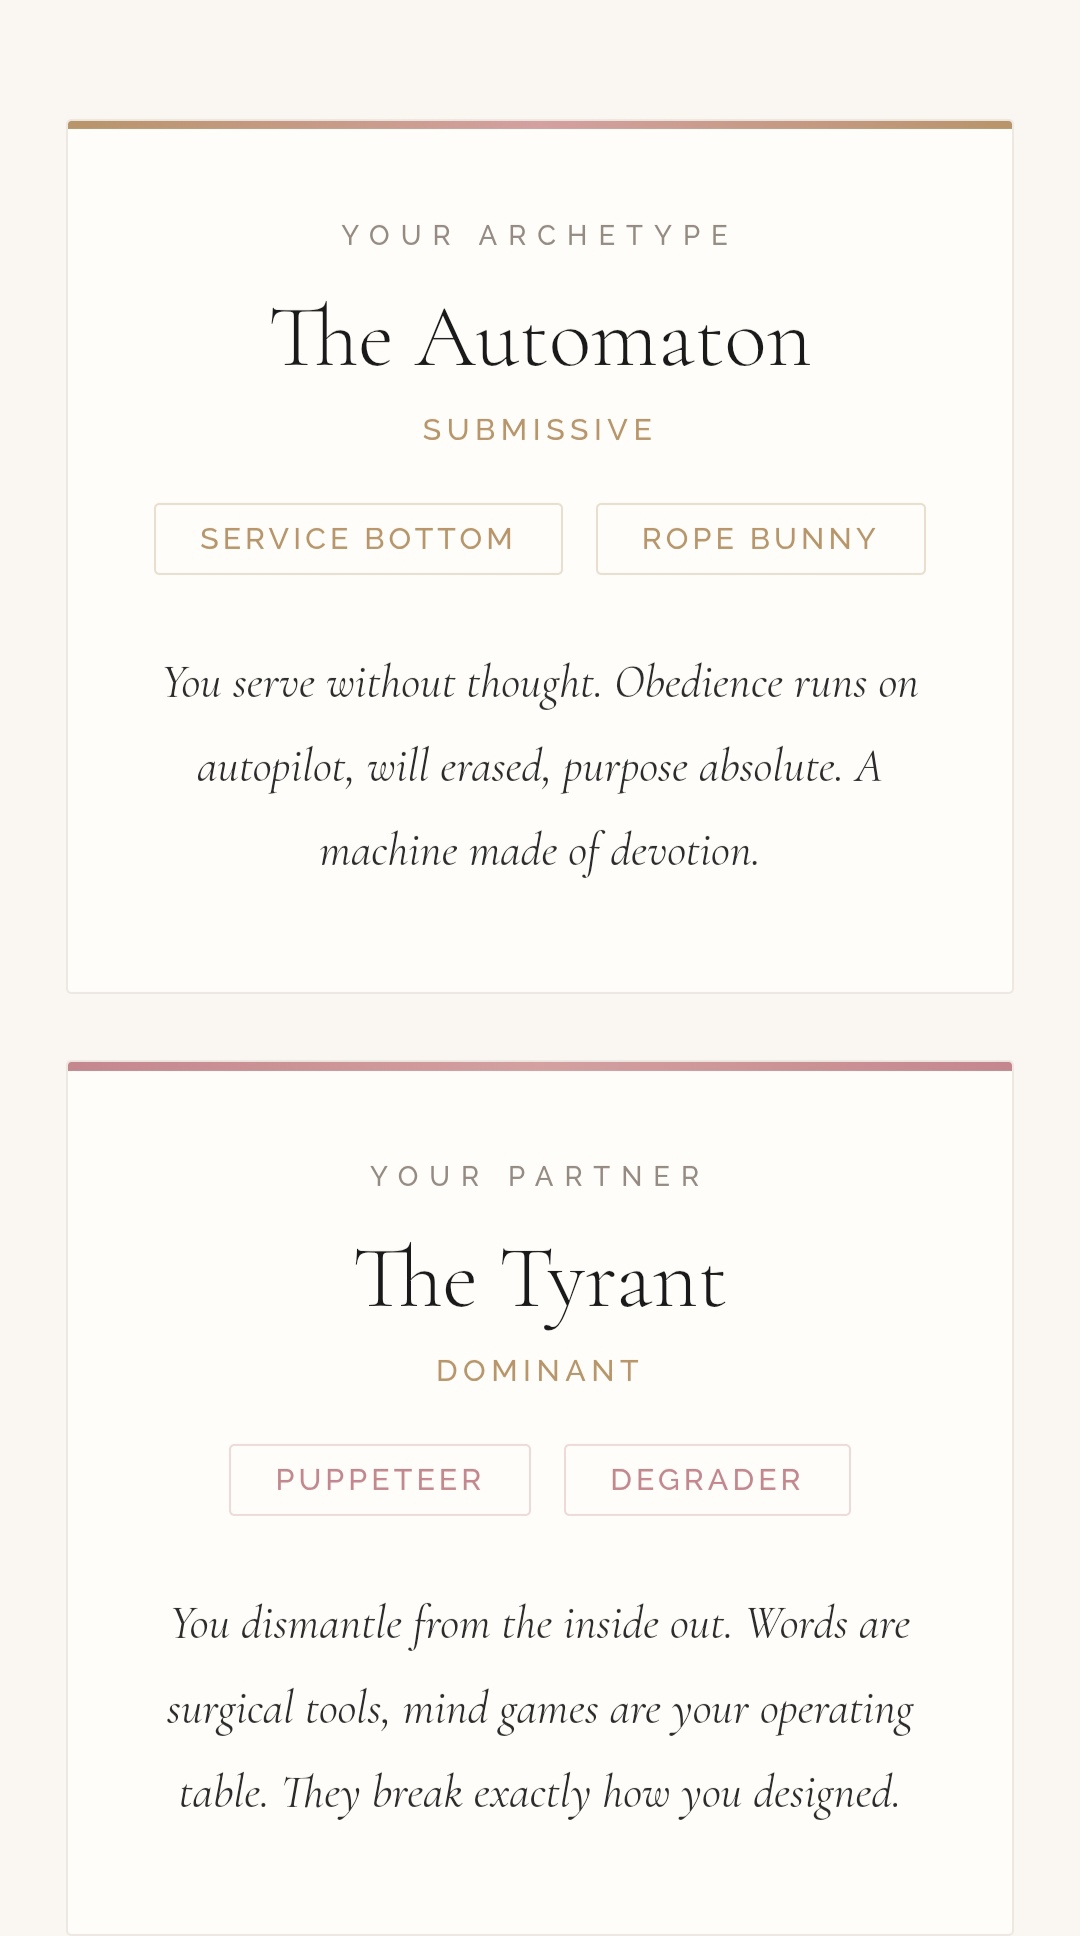The image size is (1080, 1936).
Task: Click the pink gradient bar atop partner card
Action: pos(540,1066)
